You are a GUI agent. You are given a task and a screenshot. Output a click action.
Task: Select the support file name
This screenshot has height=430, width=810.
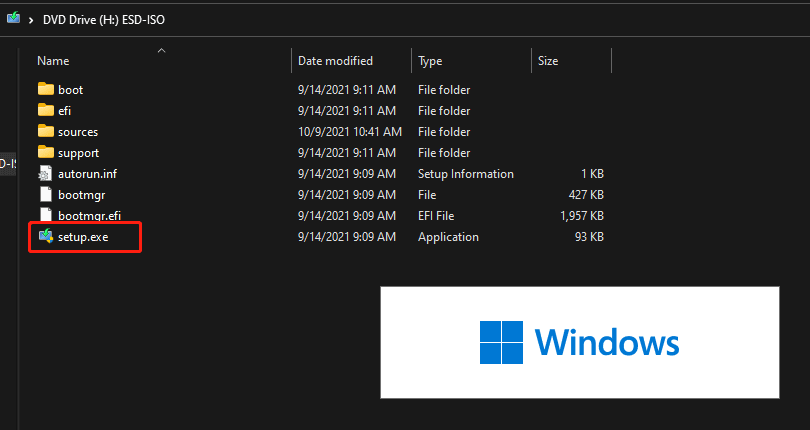coord(79,153)
